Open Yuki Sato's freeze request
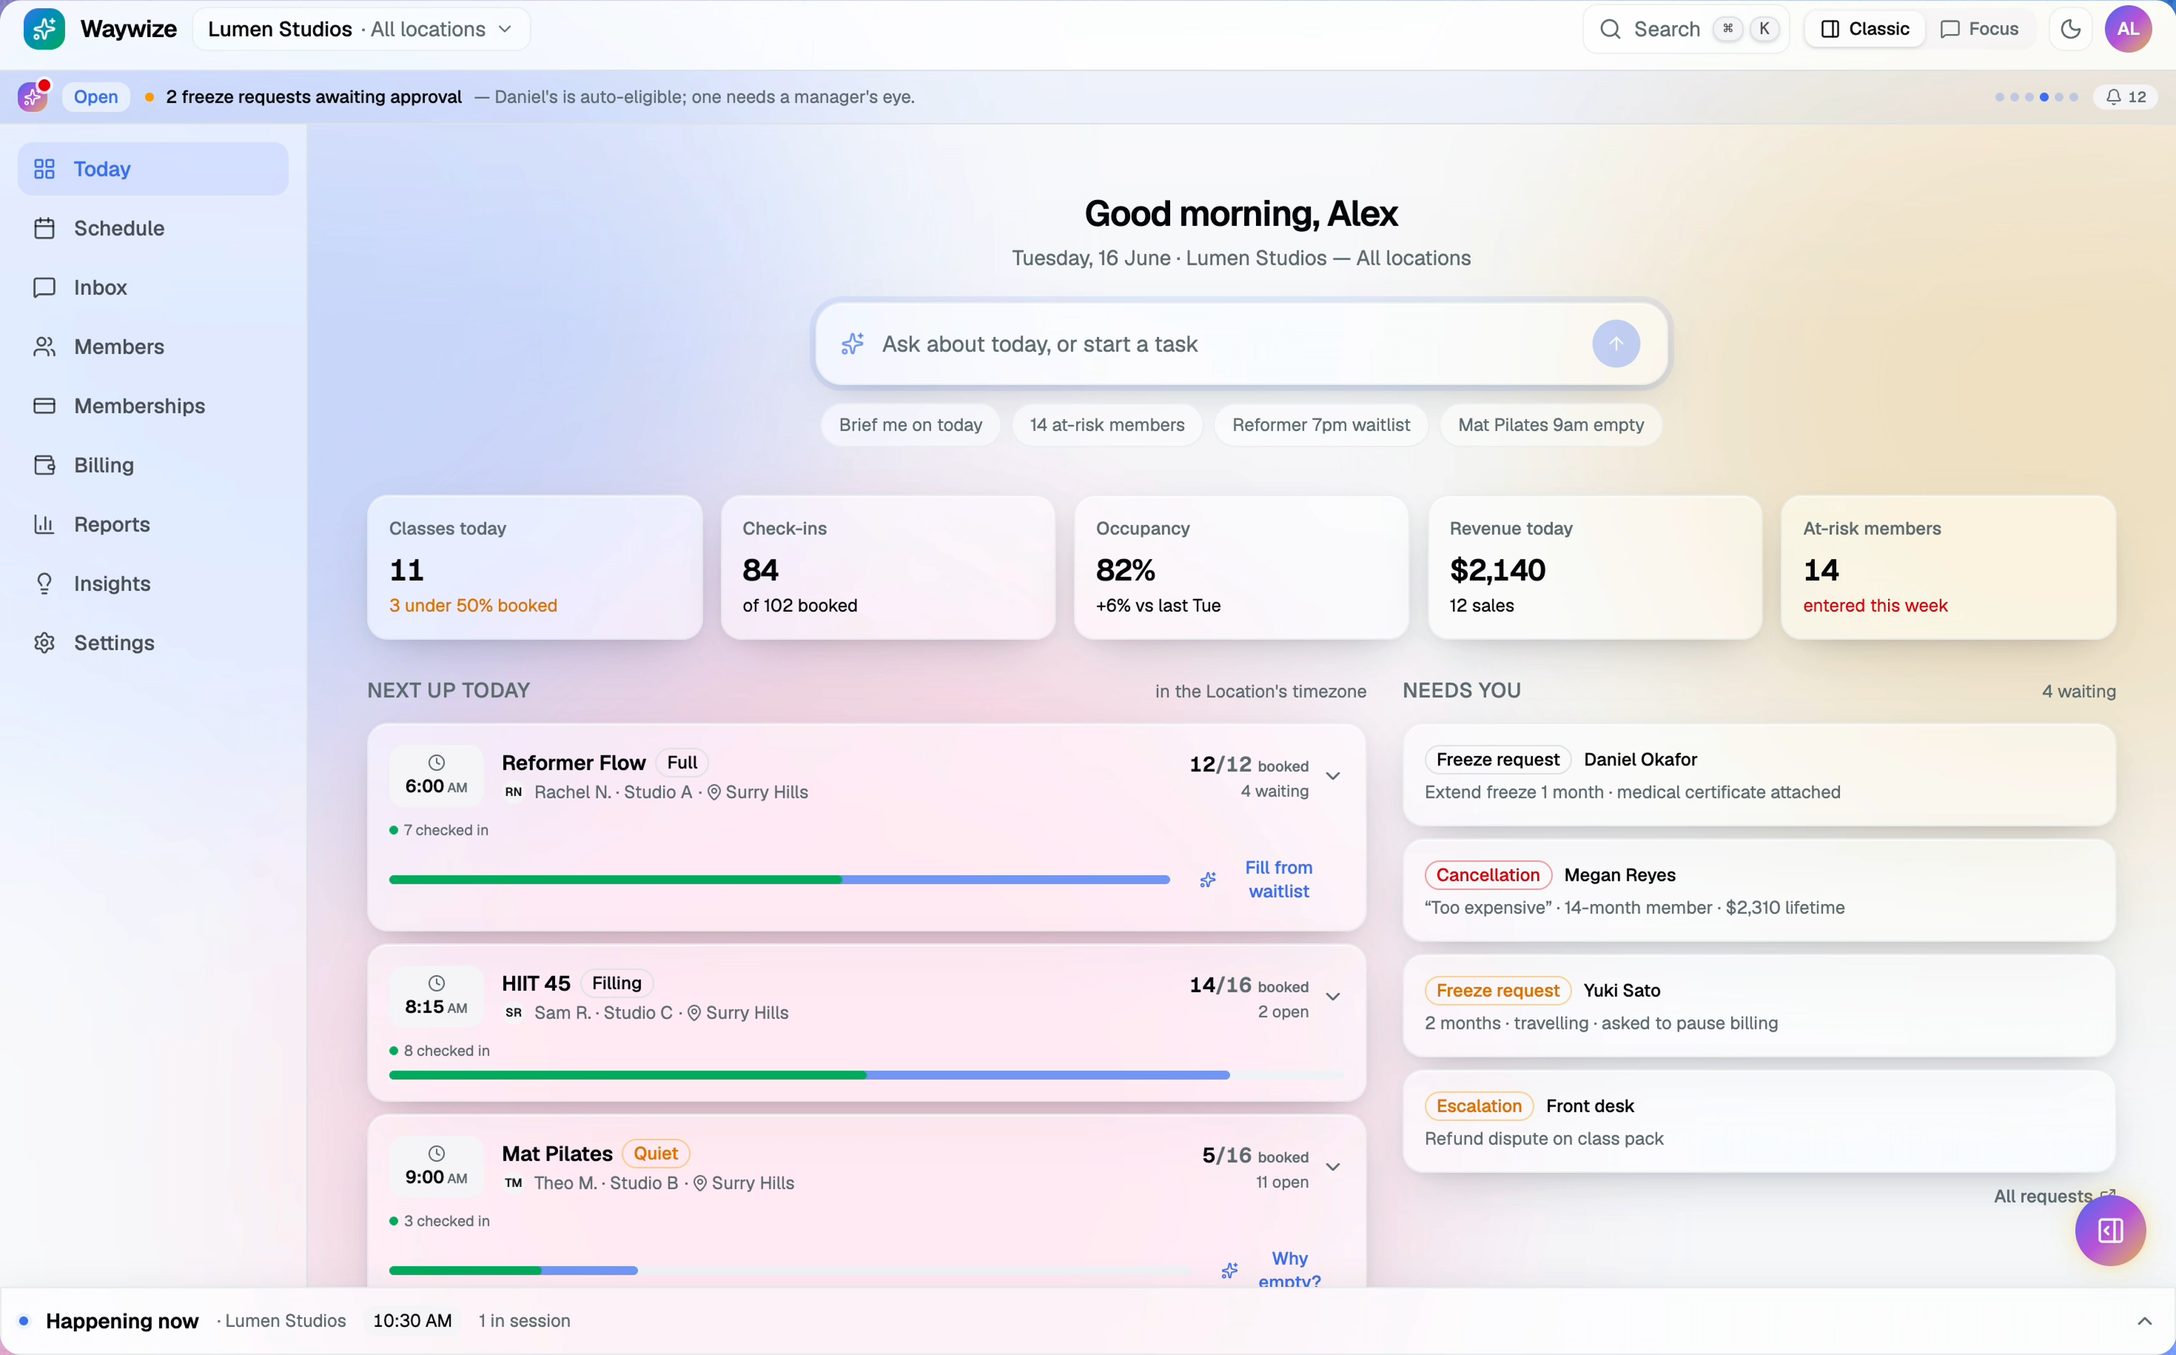Viewport: 2176px width, 1355px height. coord(1759,1006)
